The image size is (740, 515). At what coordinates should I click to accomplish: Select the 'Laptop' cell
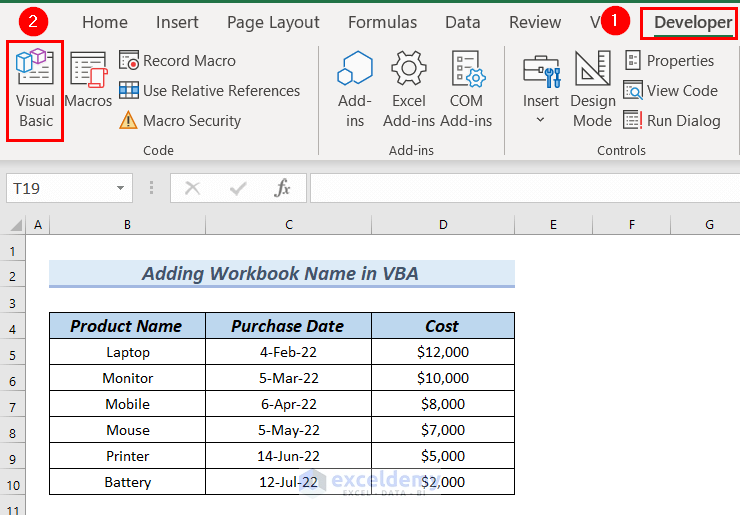127,352
